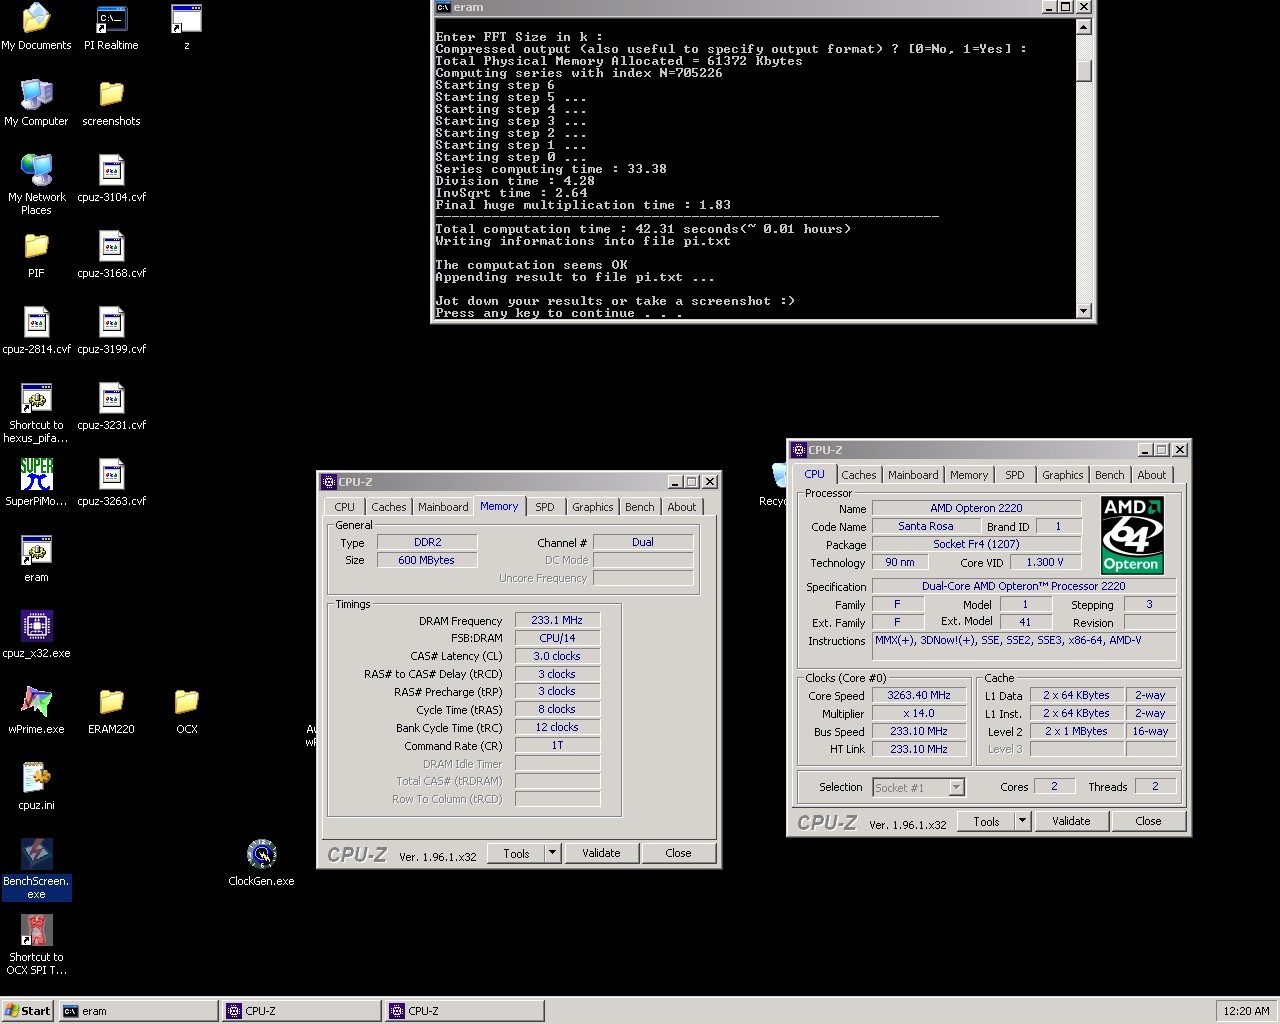This screenshot has width=1280, height=1024.
Task: Click Tools button in the processor CPU-Z window
Action: [986, 821]
